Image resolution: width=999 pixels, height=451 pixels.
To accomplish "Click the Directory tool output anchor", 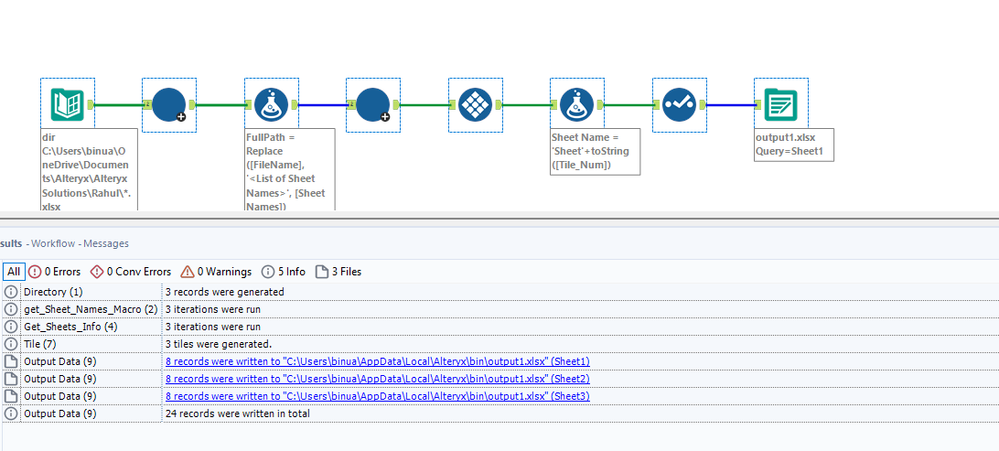I will click(90, 104).
